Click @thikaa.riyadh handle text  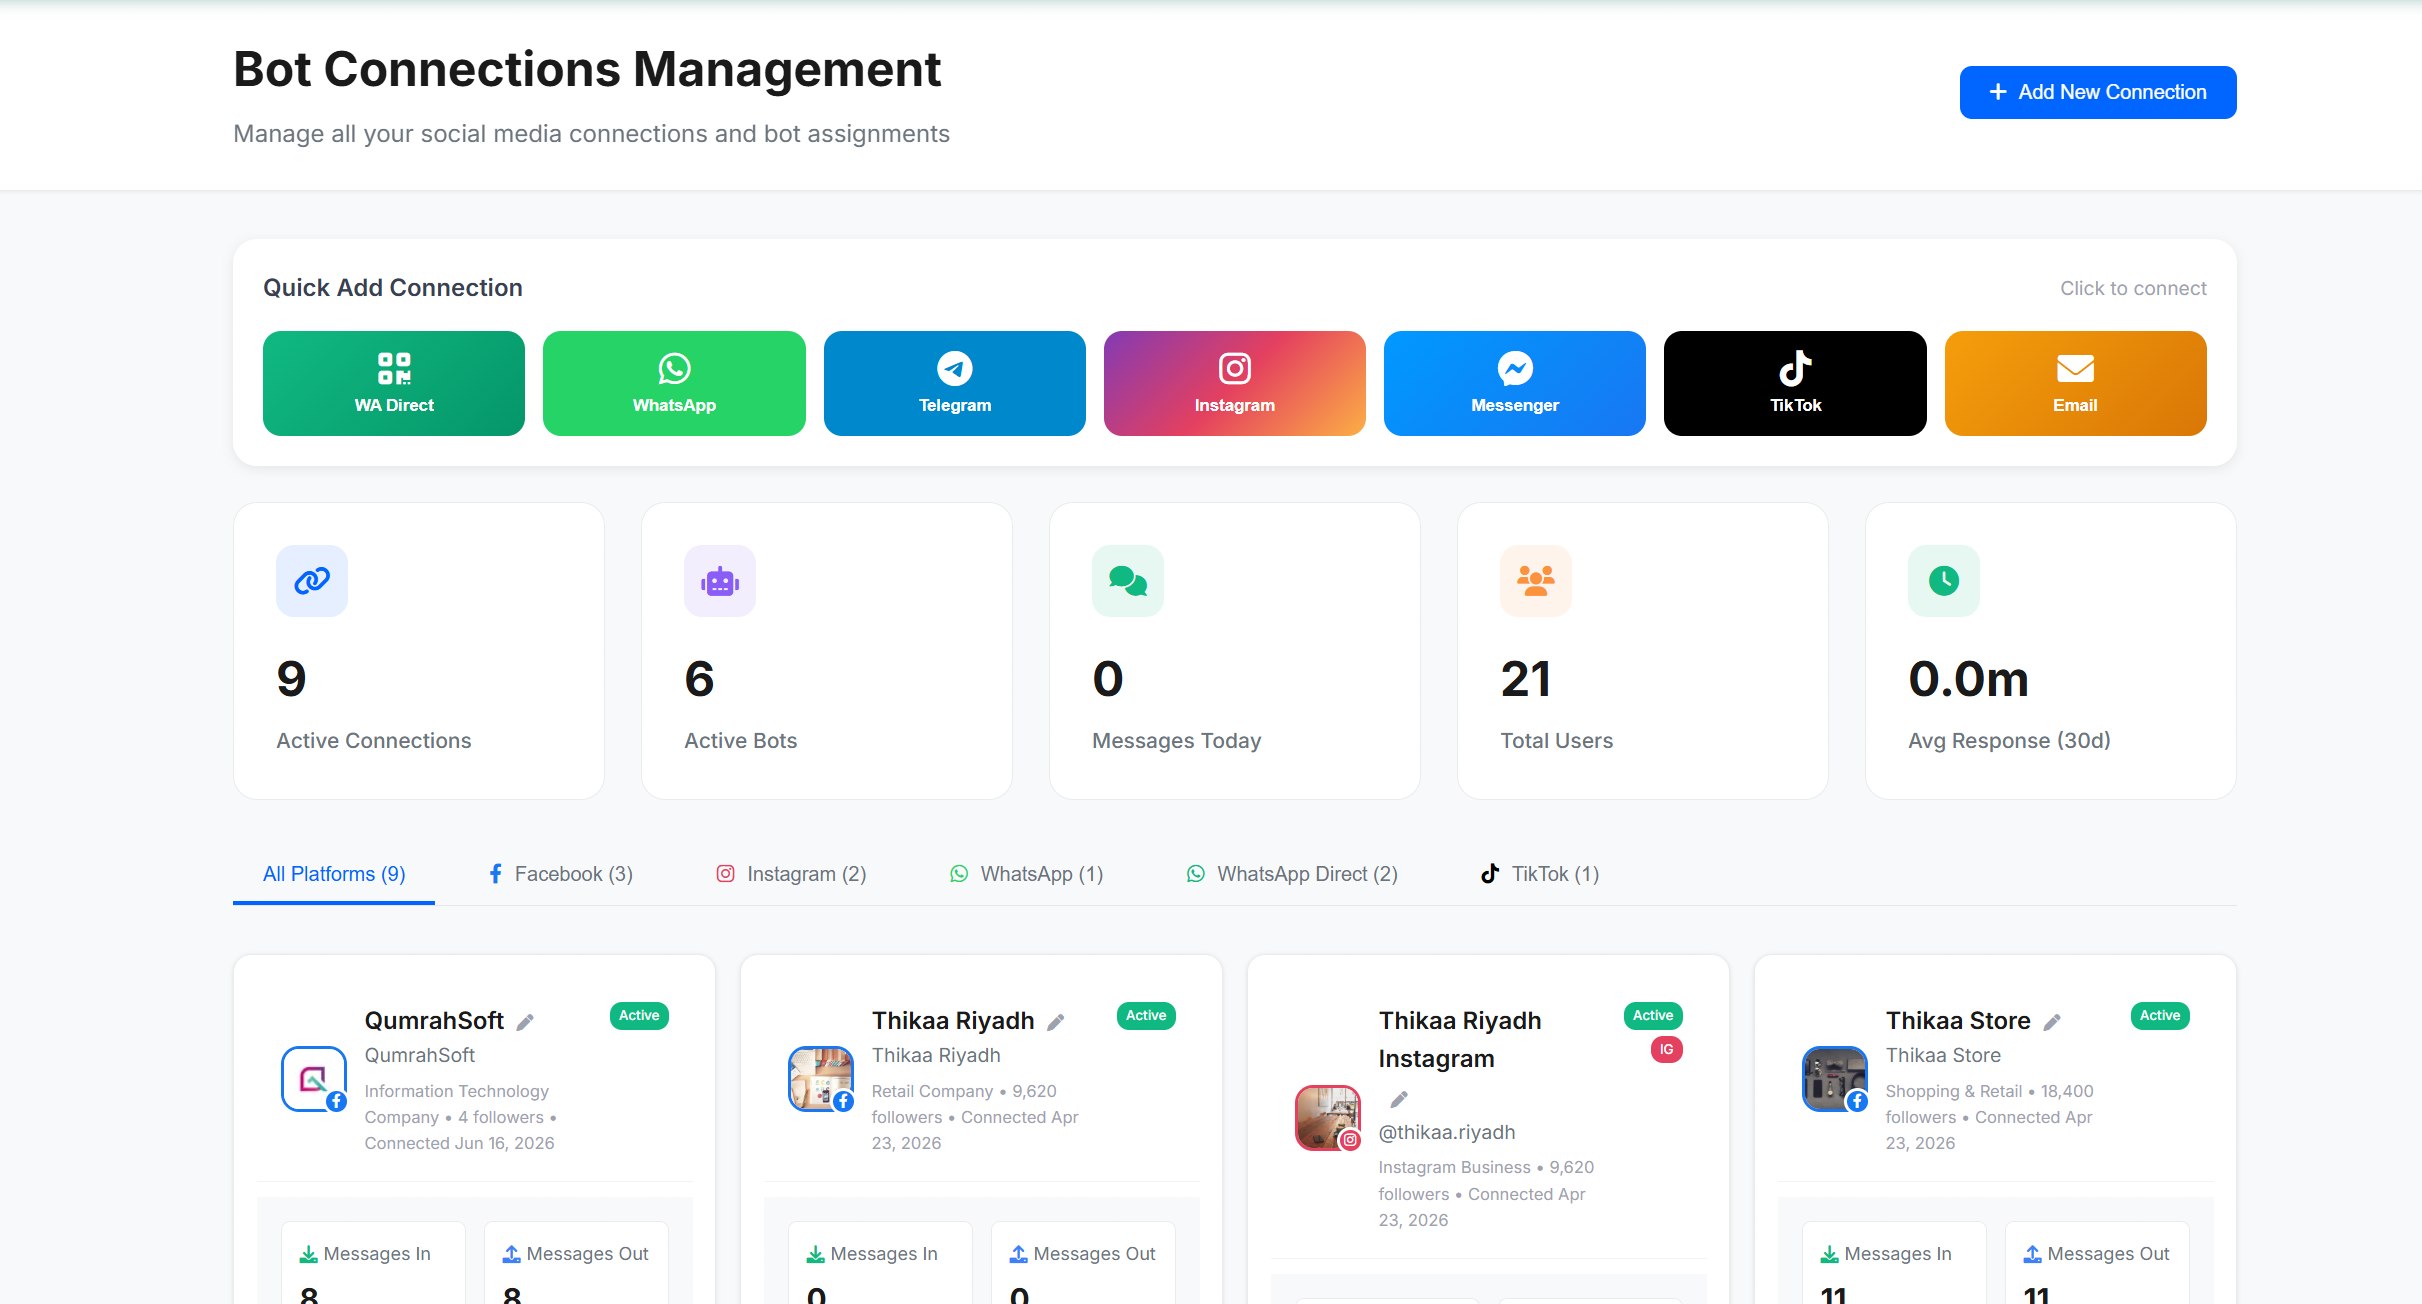coord(1446,1132)
